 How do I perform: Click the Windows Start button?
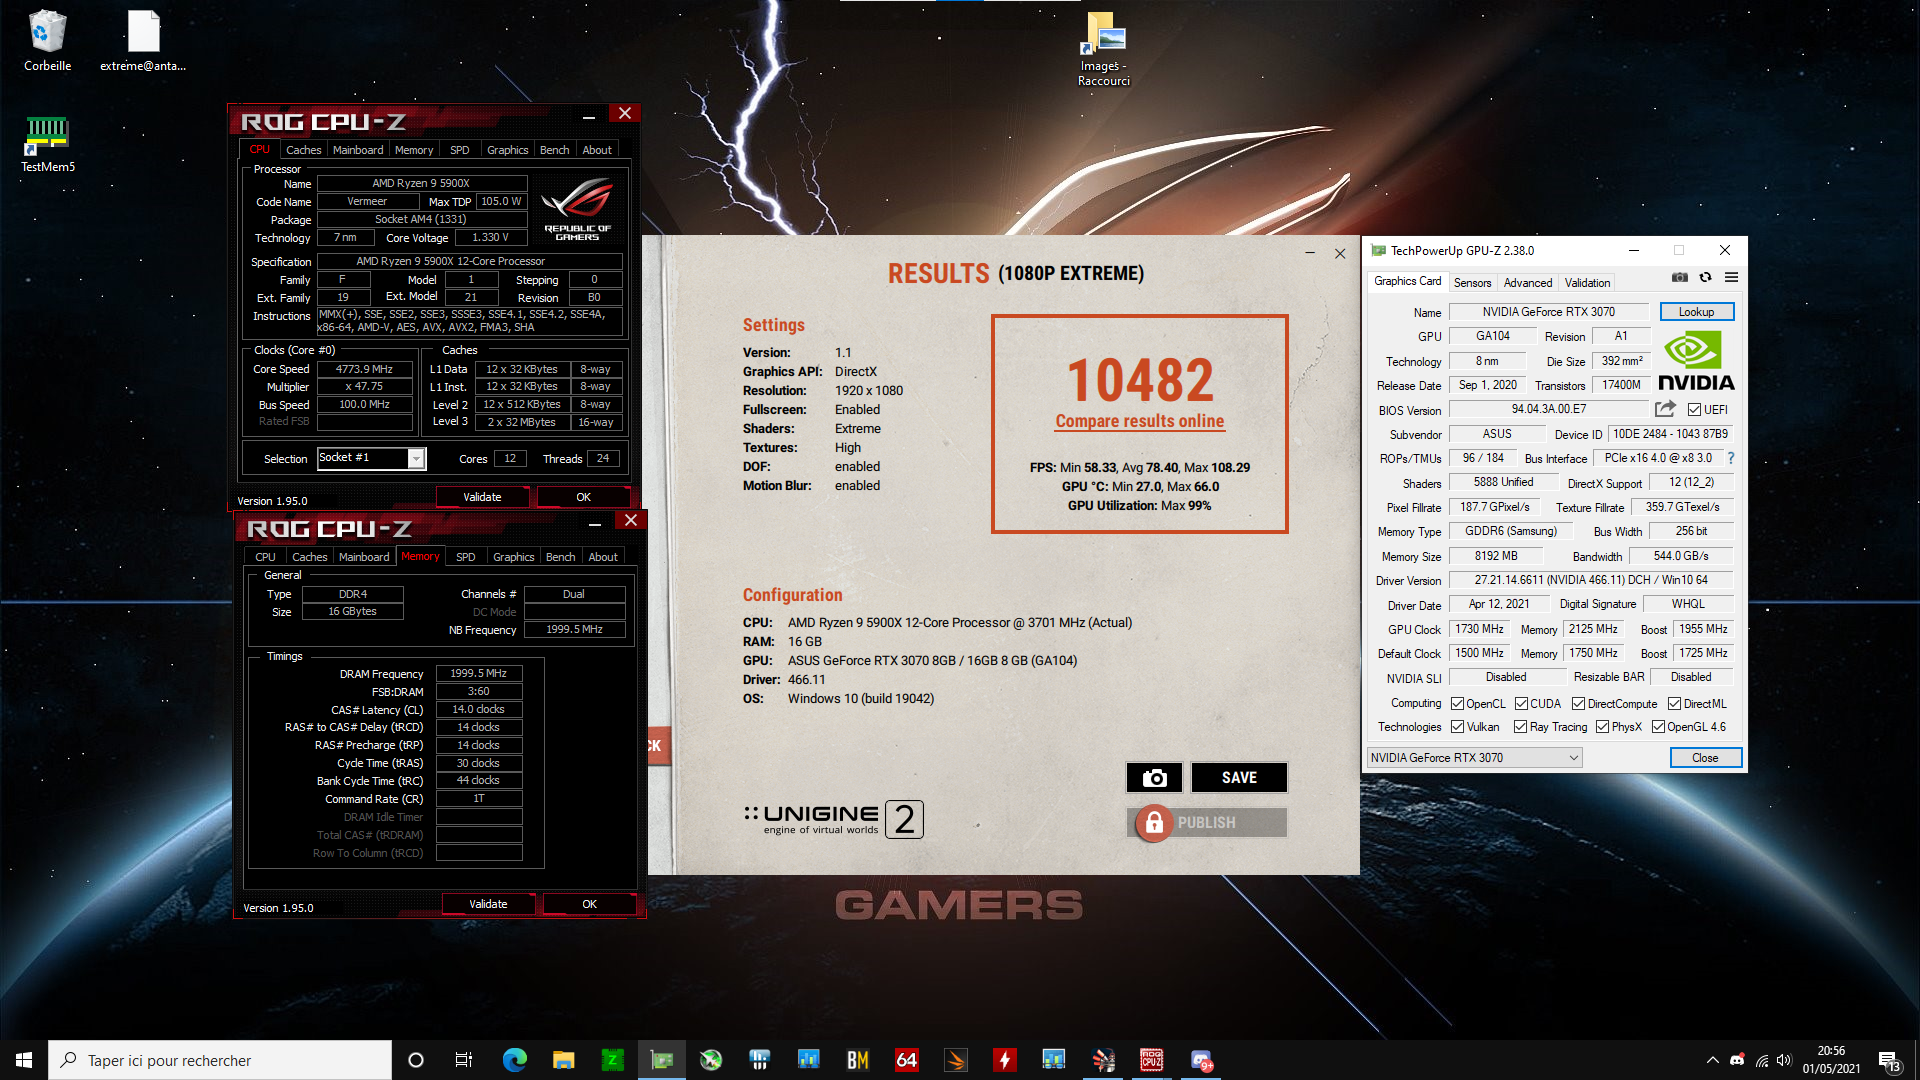[24, 1060]
